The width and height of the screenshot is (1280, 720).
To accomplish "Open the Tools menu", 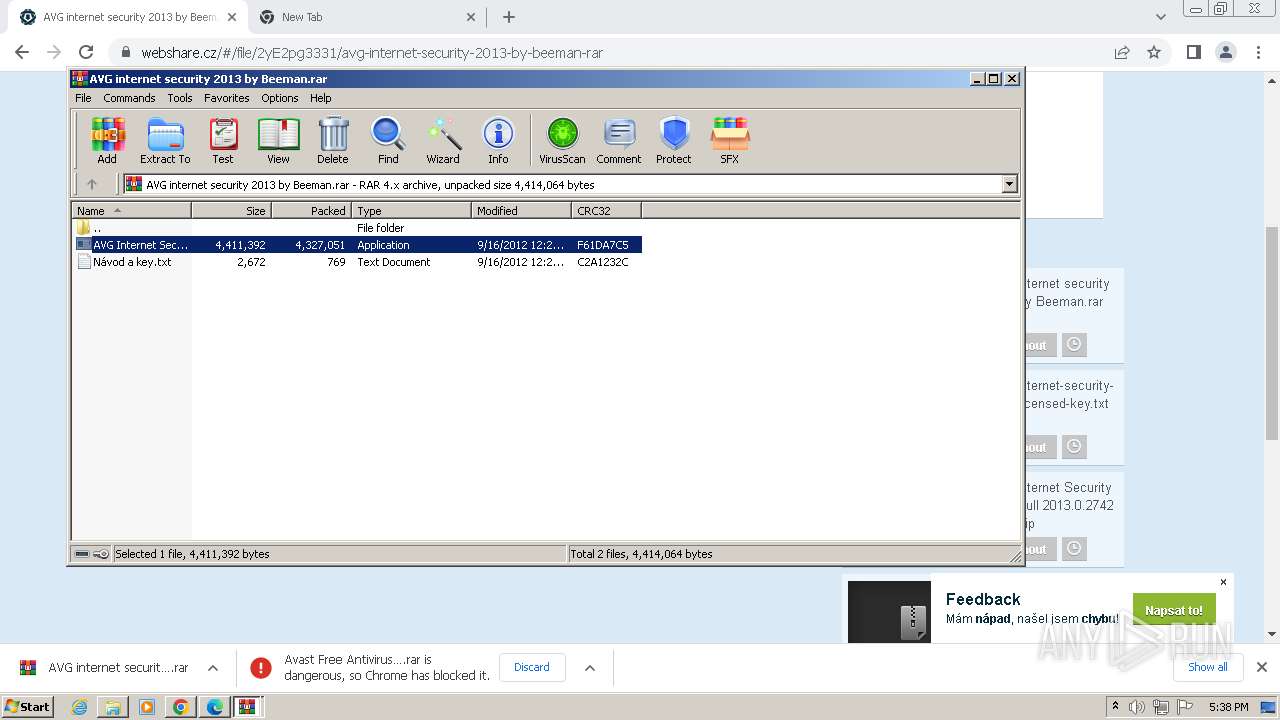I will (x=180, y=98).
